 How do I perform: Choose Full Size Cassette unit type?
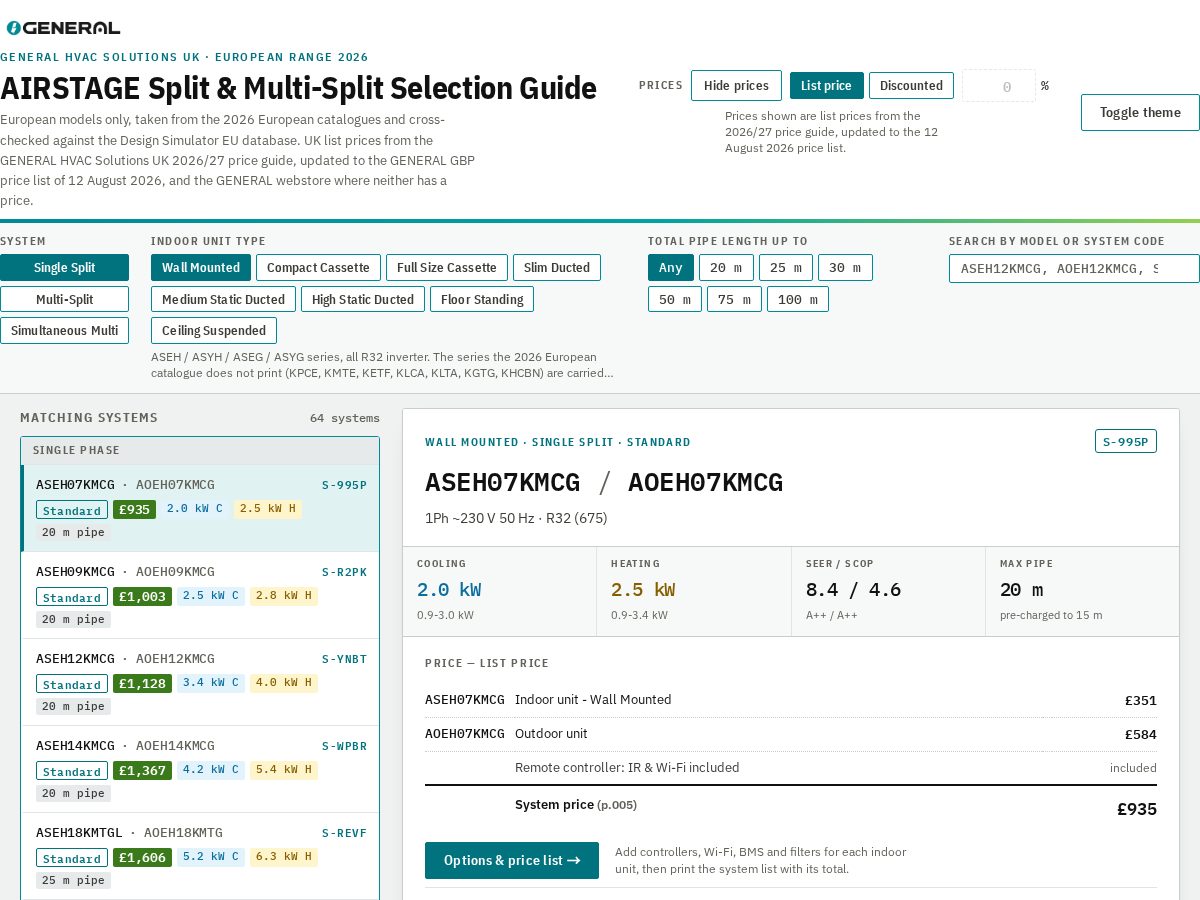pos(447,268)
